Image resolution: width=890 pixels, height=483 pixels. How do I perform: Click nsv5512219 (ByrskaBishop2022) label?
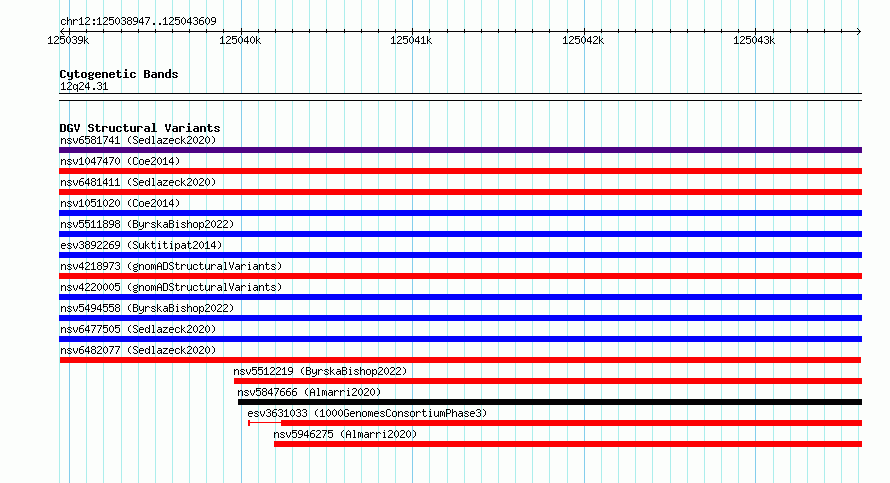pyautogui.click(x=320, y=371)
